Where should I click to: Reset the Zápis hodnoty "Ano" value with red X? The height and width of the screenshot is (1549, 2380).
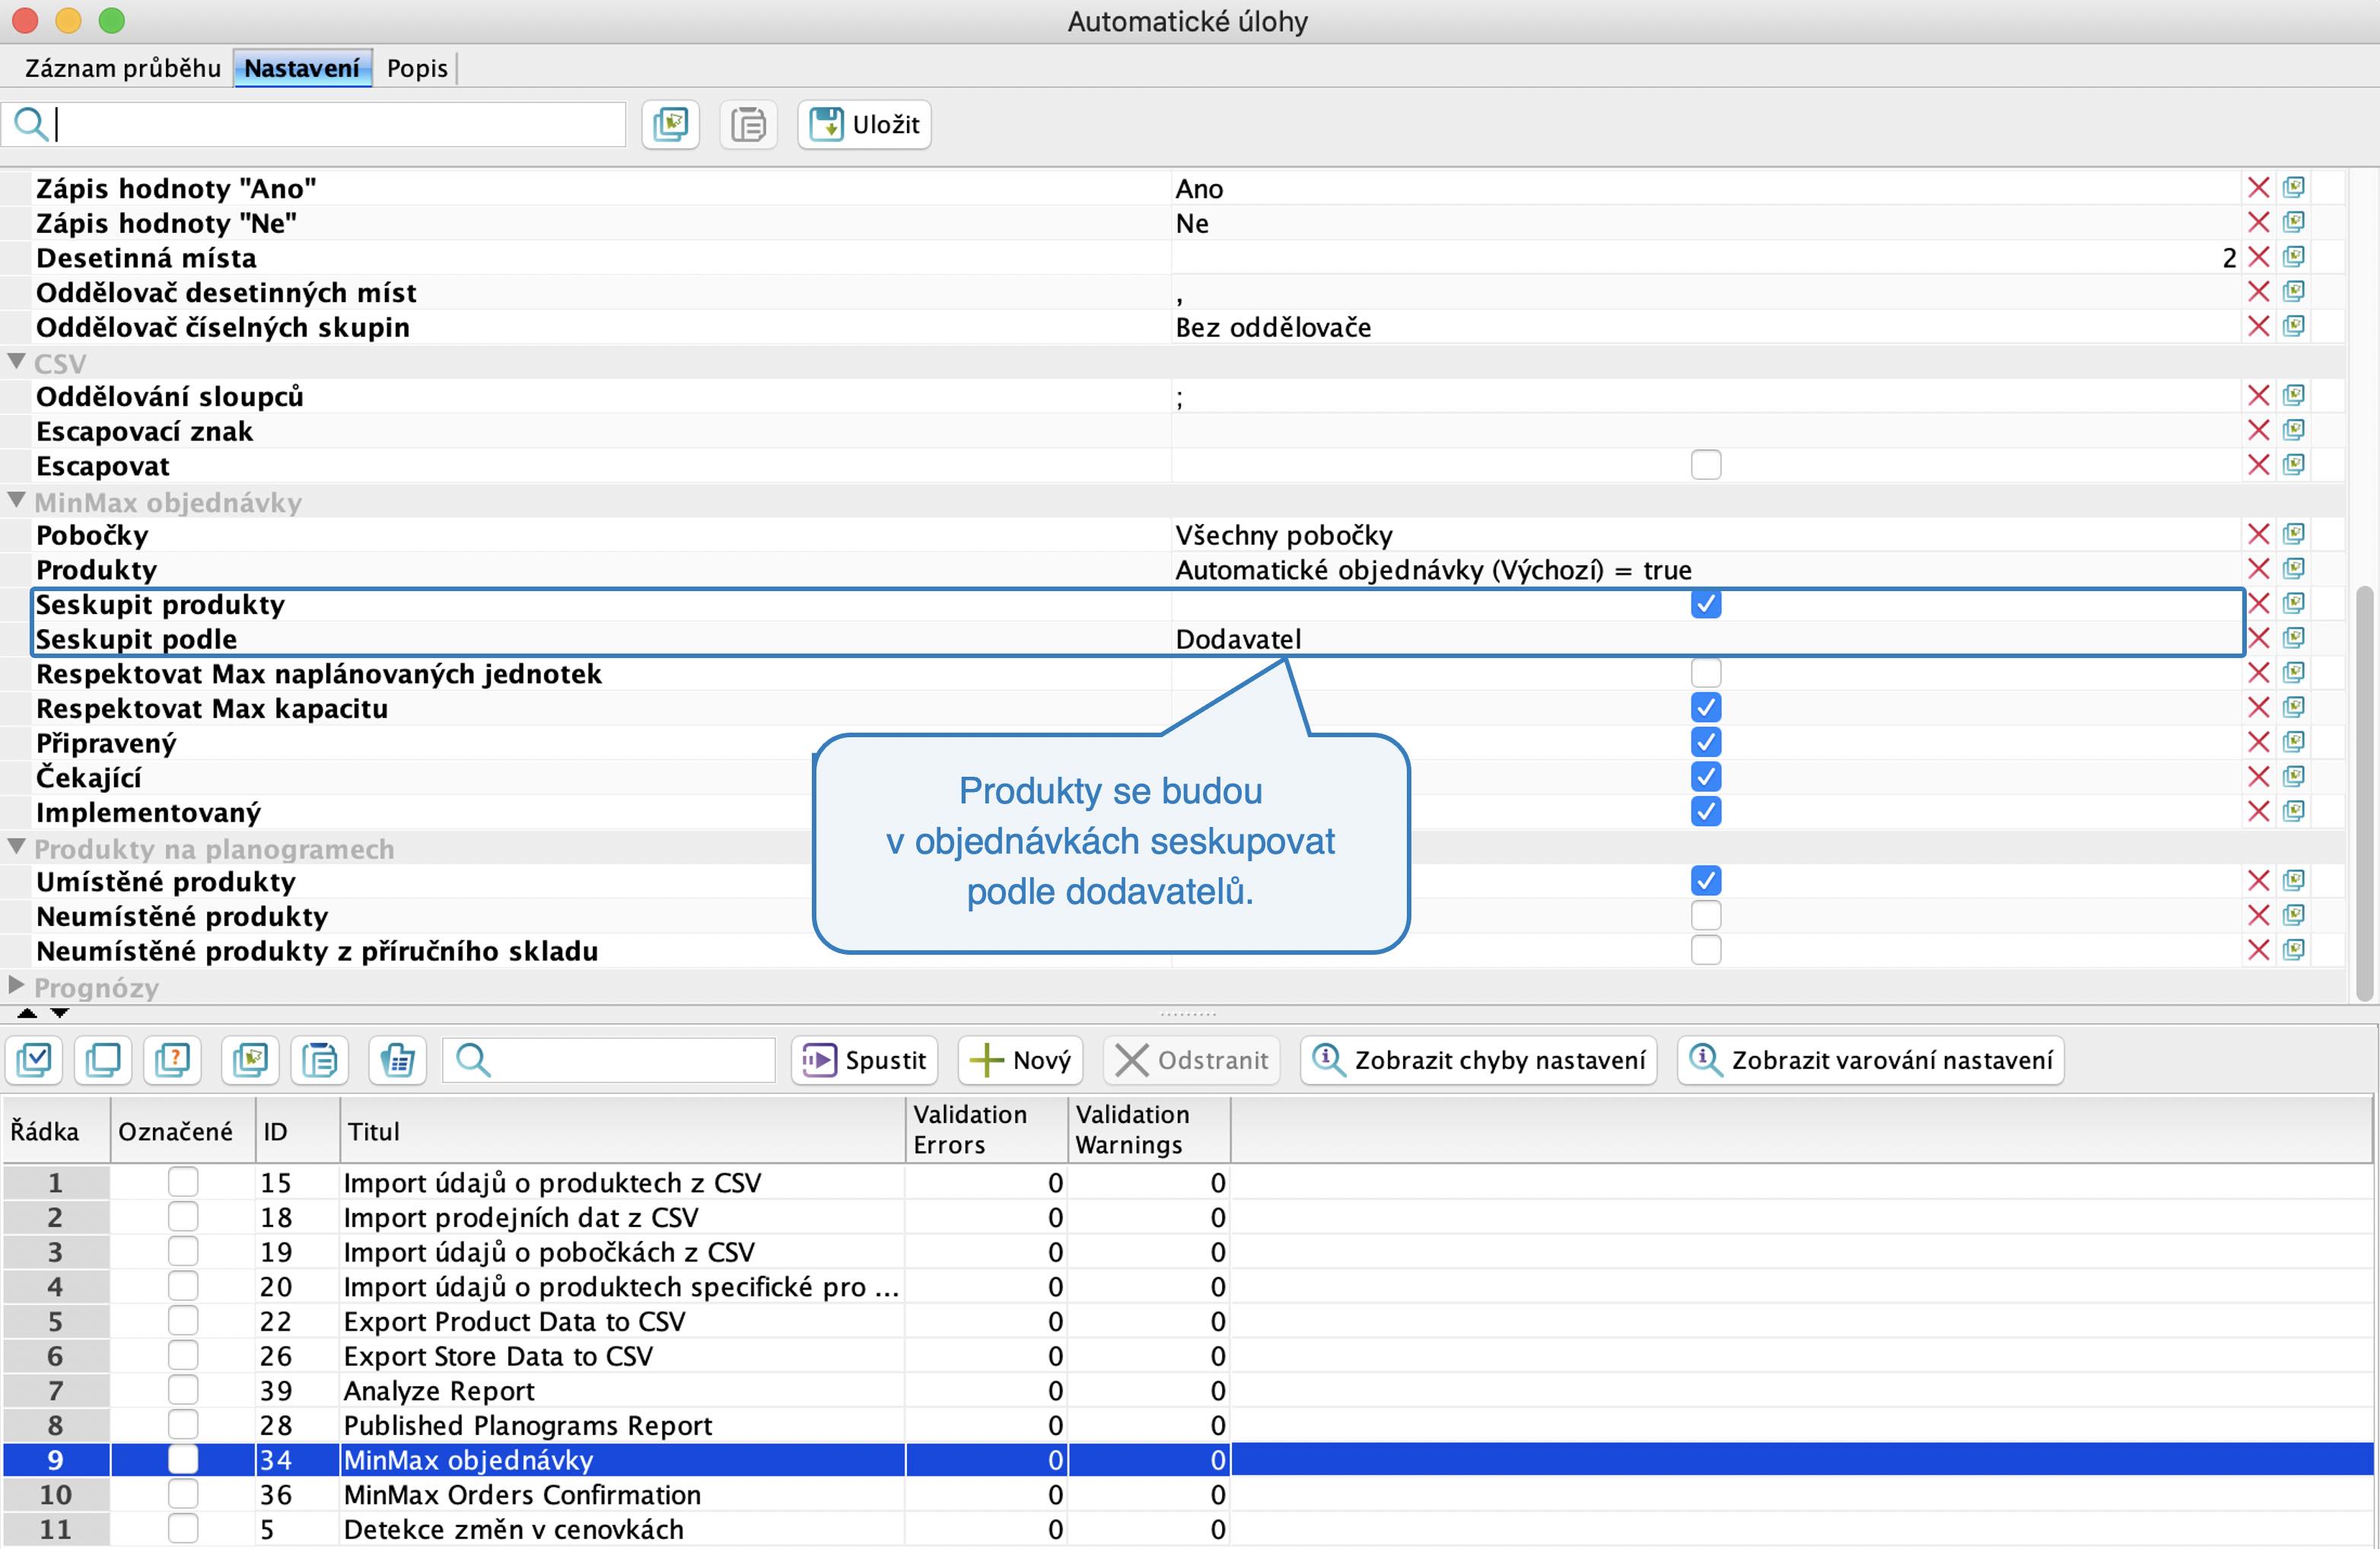point(2258,188)
